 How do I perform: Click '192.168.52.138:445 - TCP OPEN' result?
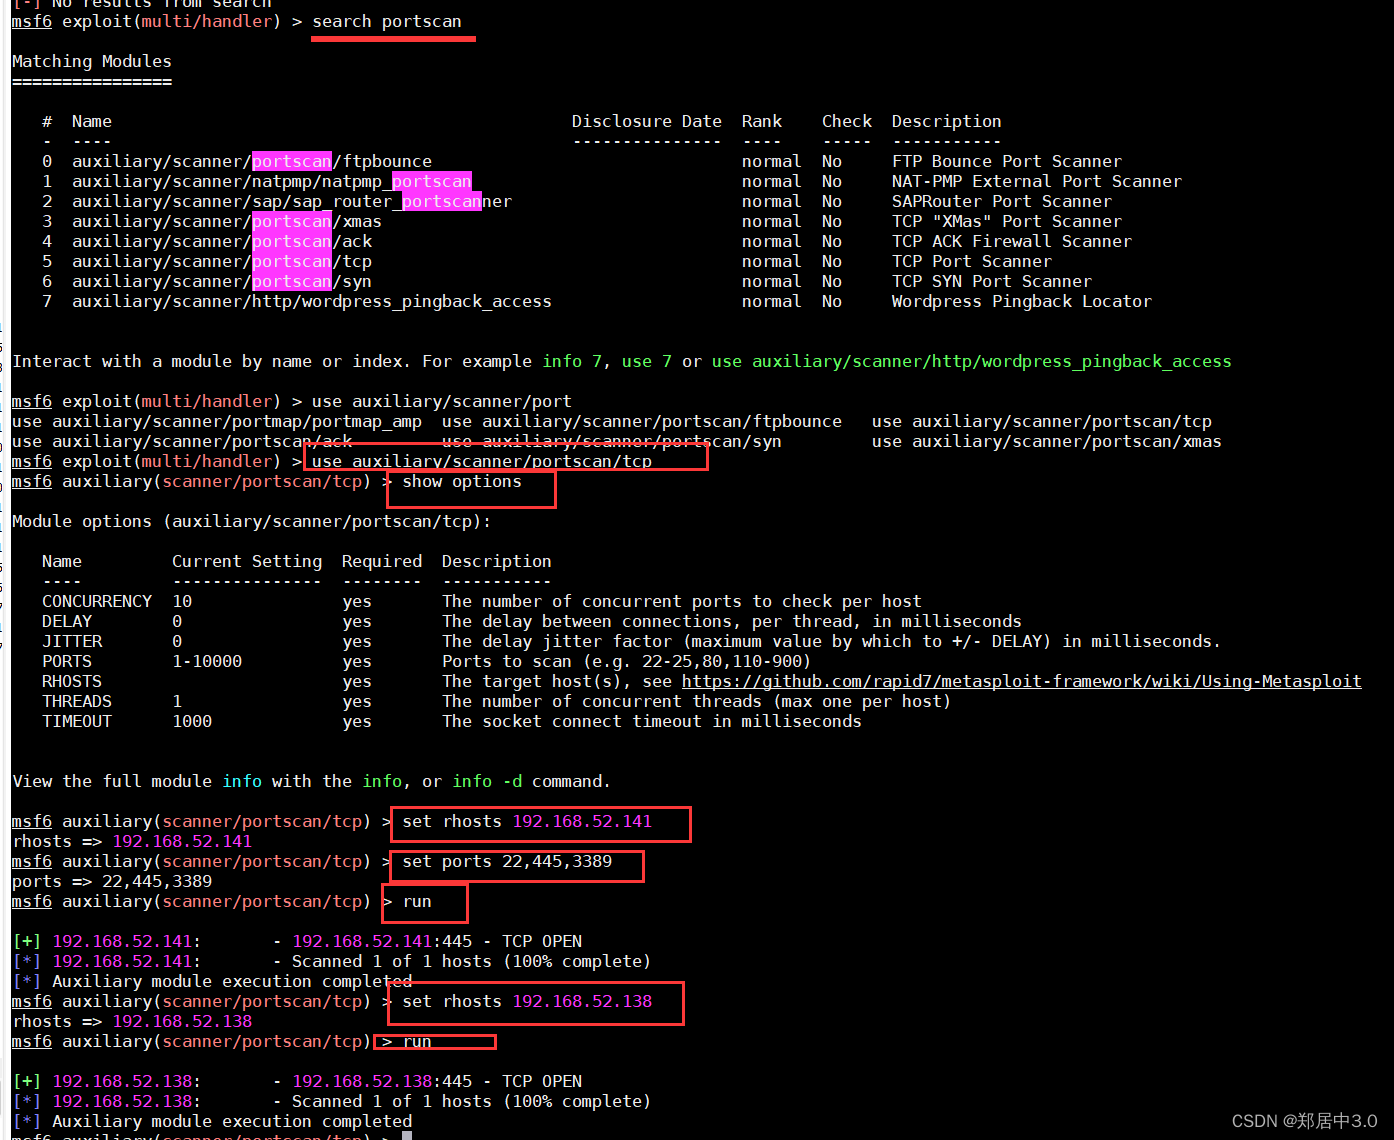[437, 1081]
